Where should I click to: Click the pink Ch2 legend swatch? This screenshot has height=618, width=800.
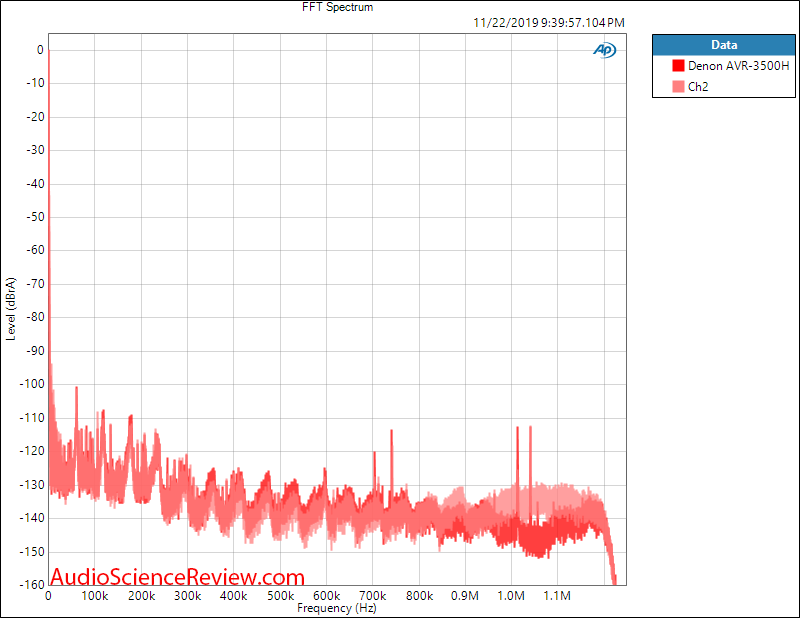tap(678, 87)
